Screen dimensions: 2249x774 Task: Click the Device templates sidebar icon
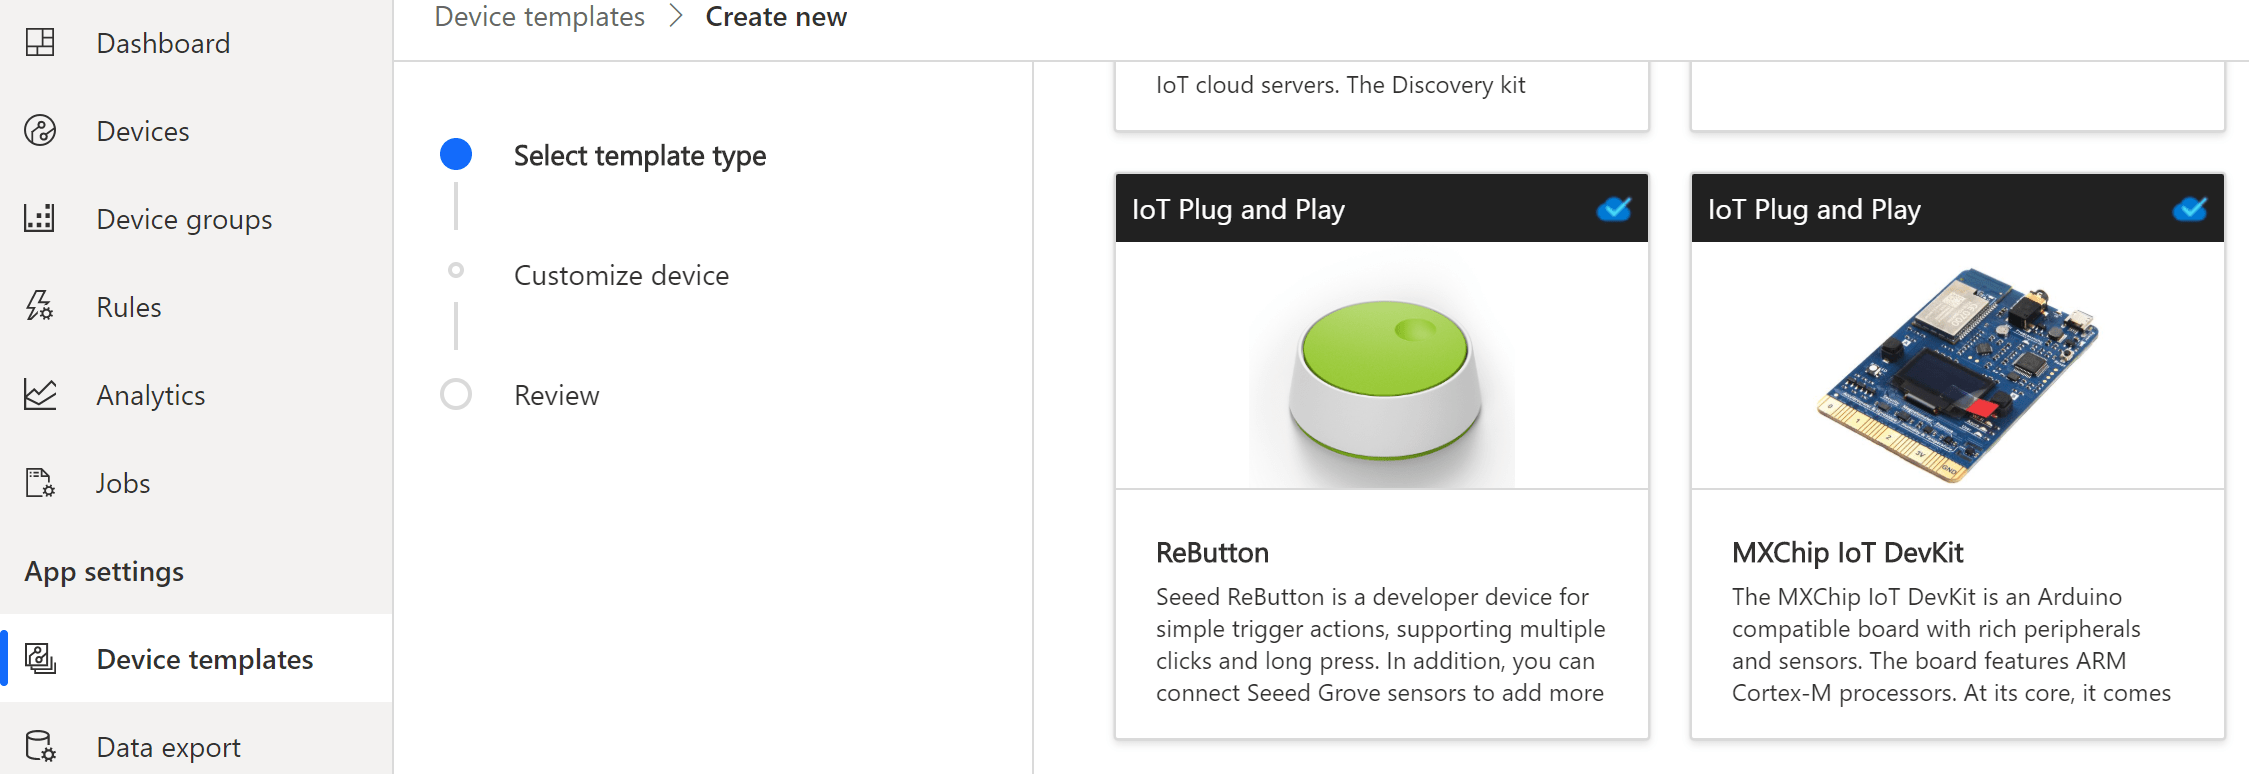coord(38,658)
